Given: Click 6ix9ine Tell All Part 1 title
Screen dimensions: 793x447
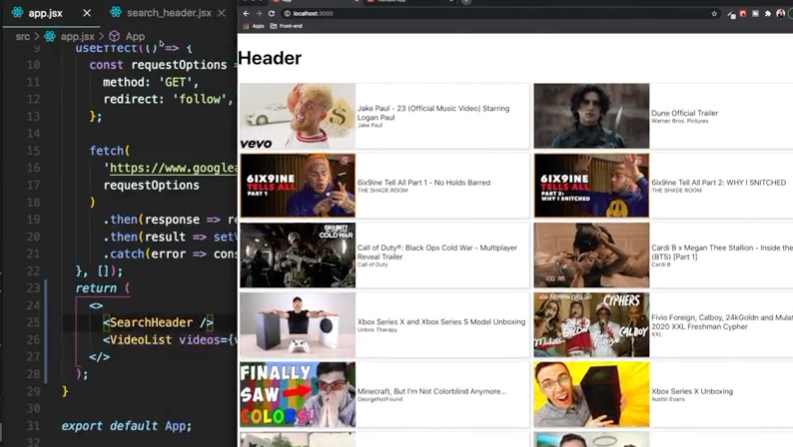Looking at the screenshot, I should [x=424, y=183].
